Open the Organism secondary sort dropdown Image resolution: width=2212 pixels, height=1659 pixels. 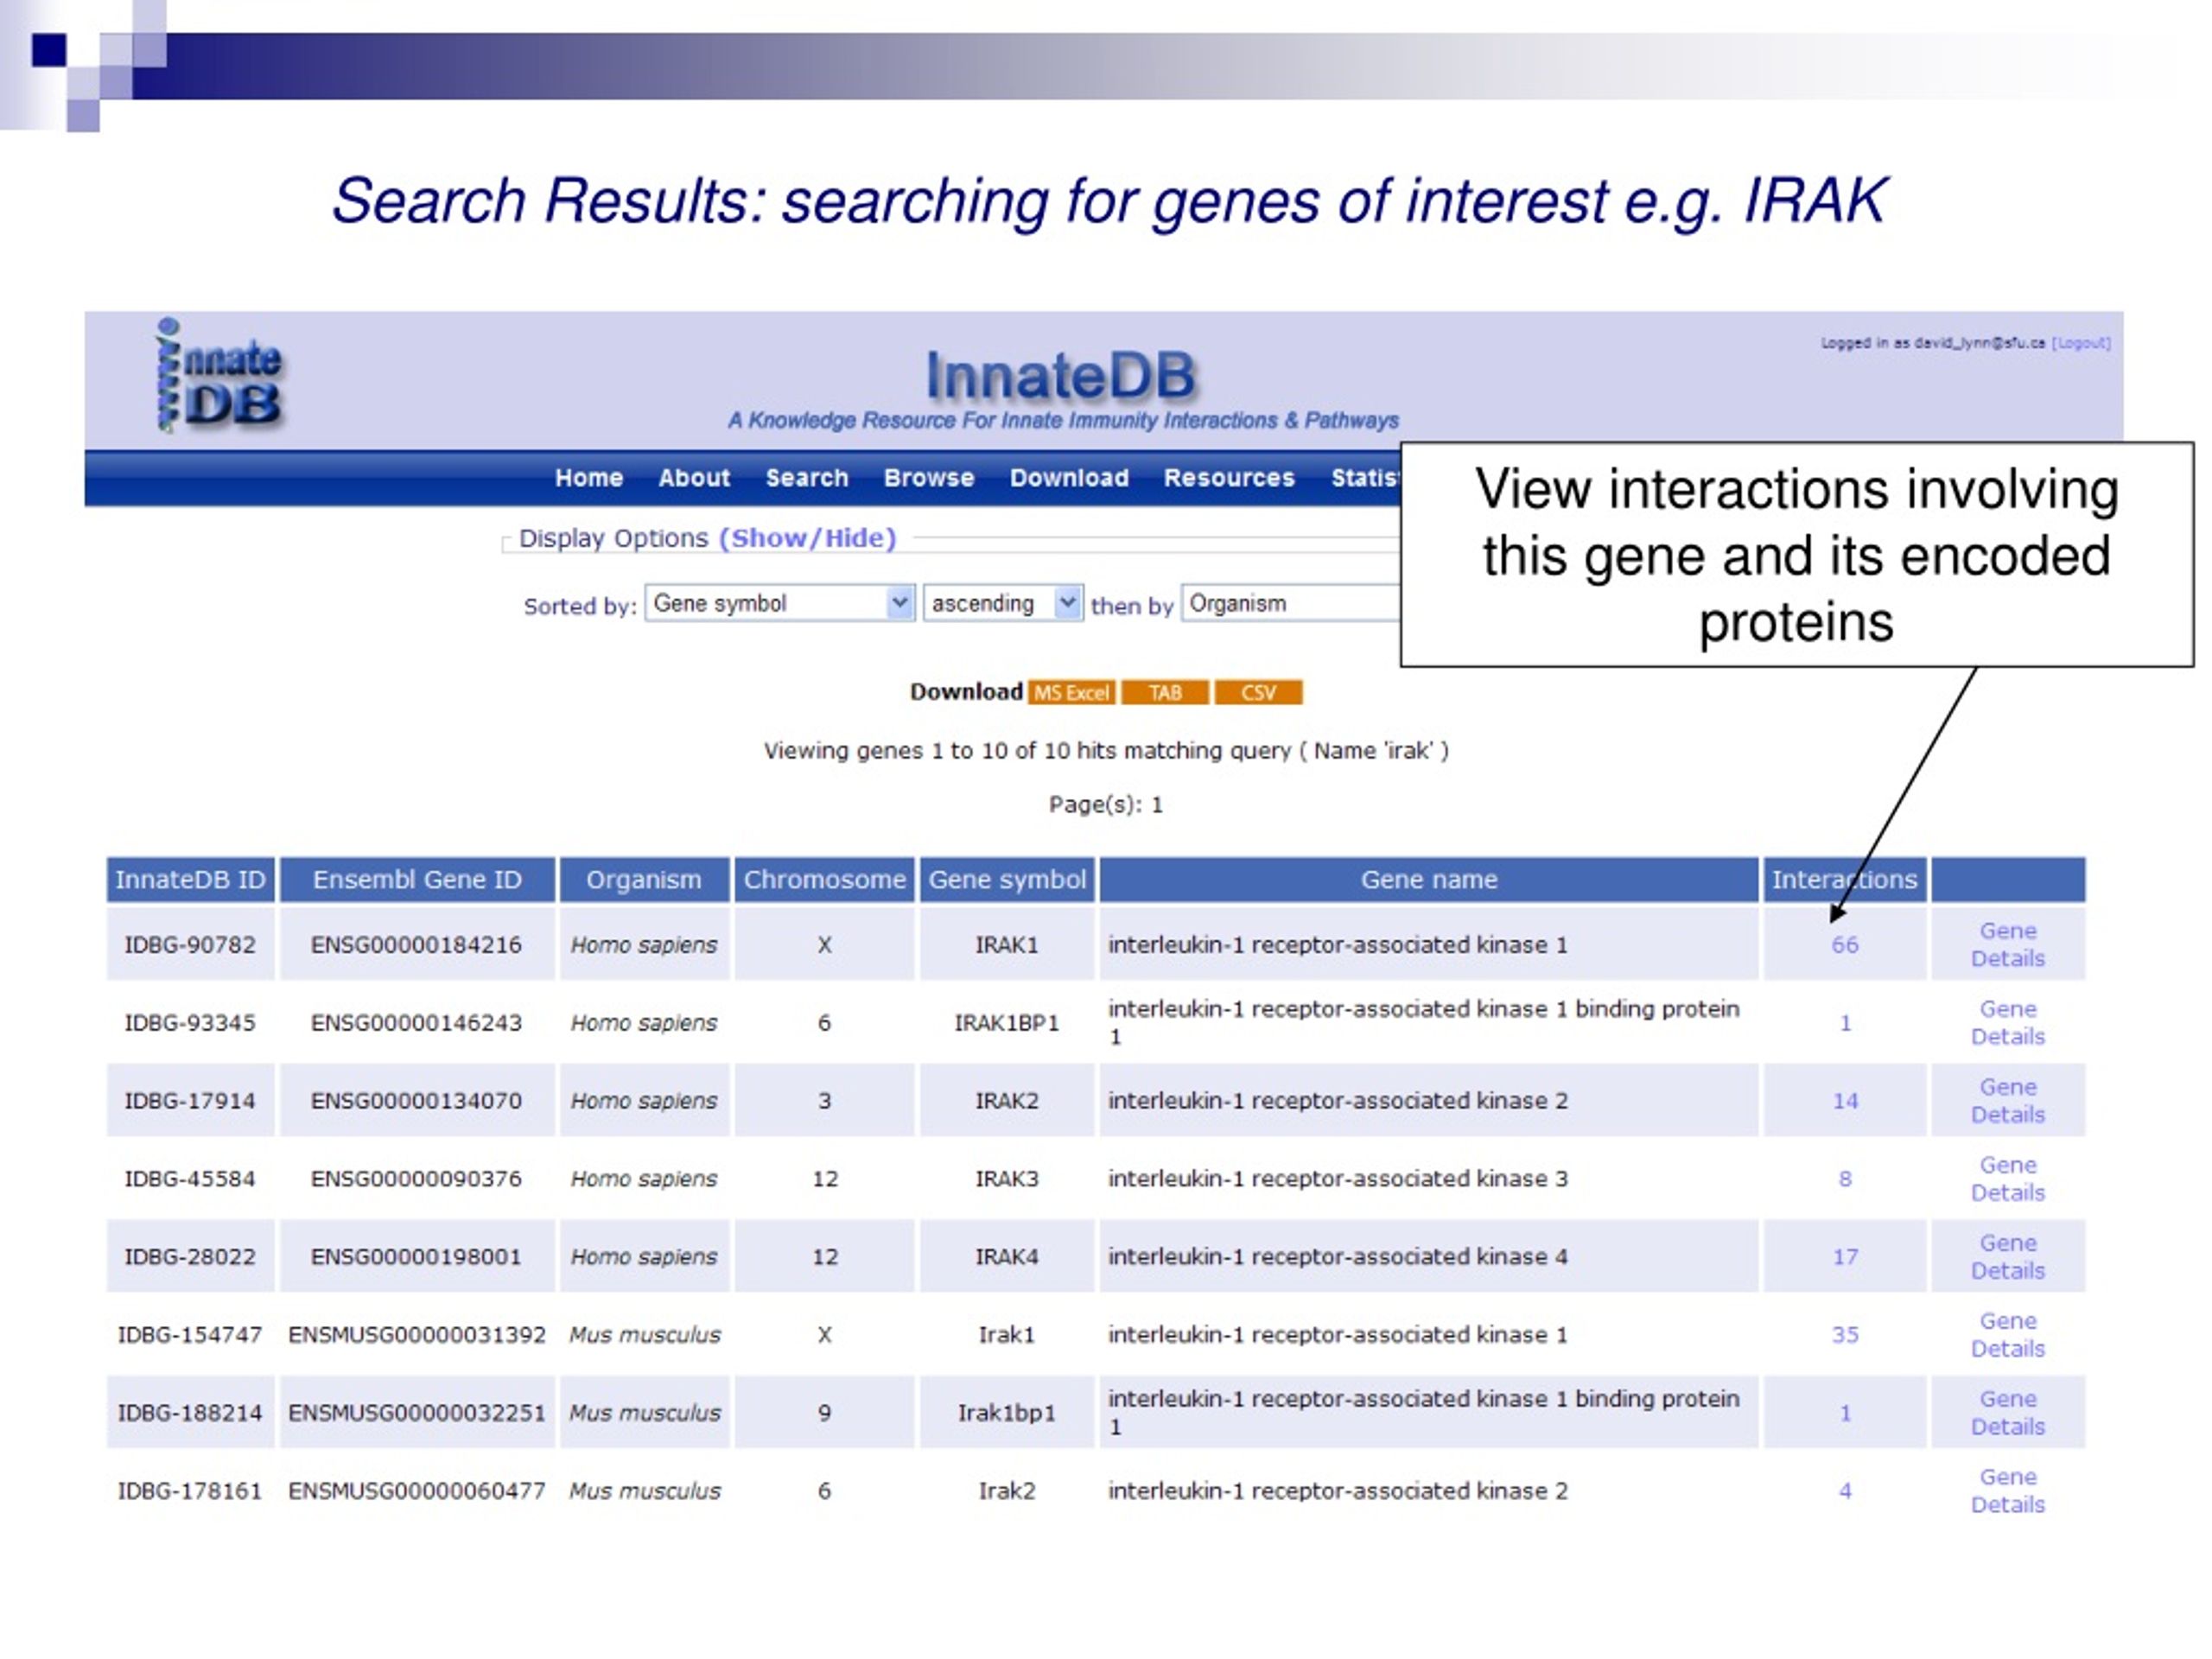point(1291,603)
